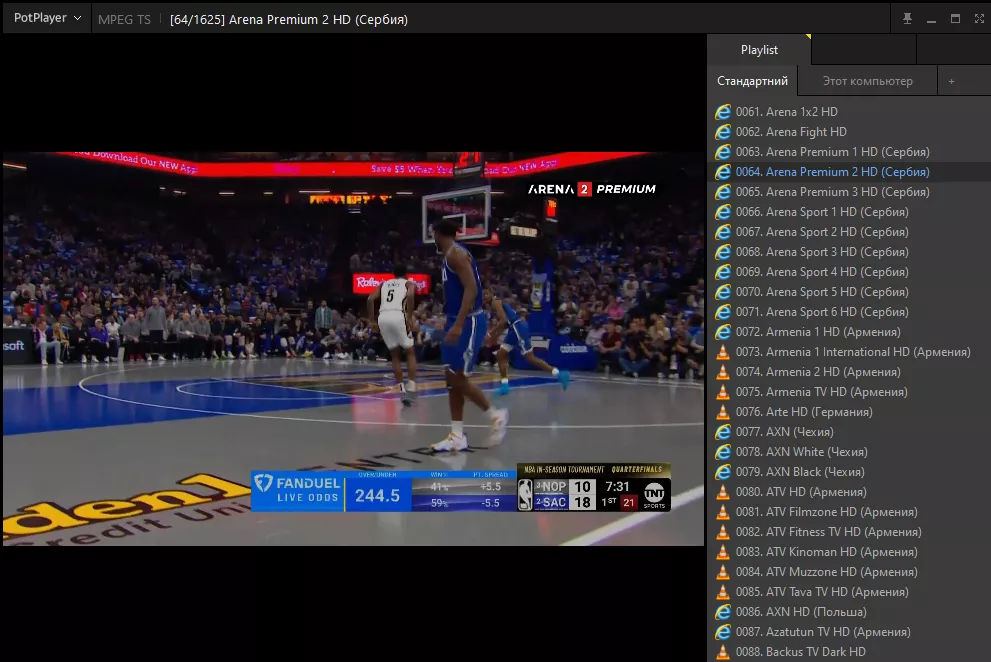Image resolution: width=991 pixels, height=662 pixels.
Task: Click the icon beside 0064. Arena Premium 2 HD
Action: coord(722,172)
